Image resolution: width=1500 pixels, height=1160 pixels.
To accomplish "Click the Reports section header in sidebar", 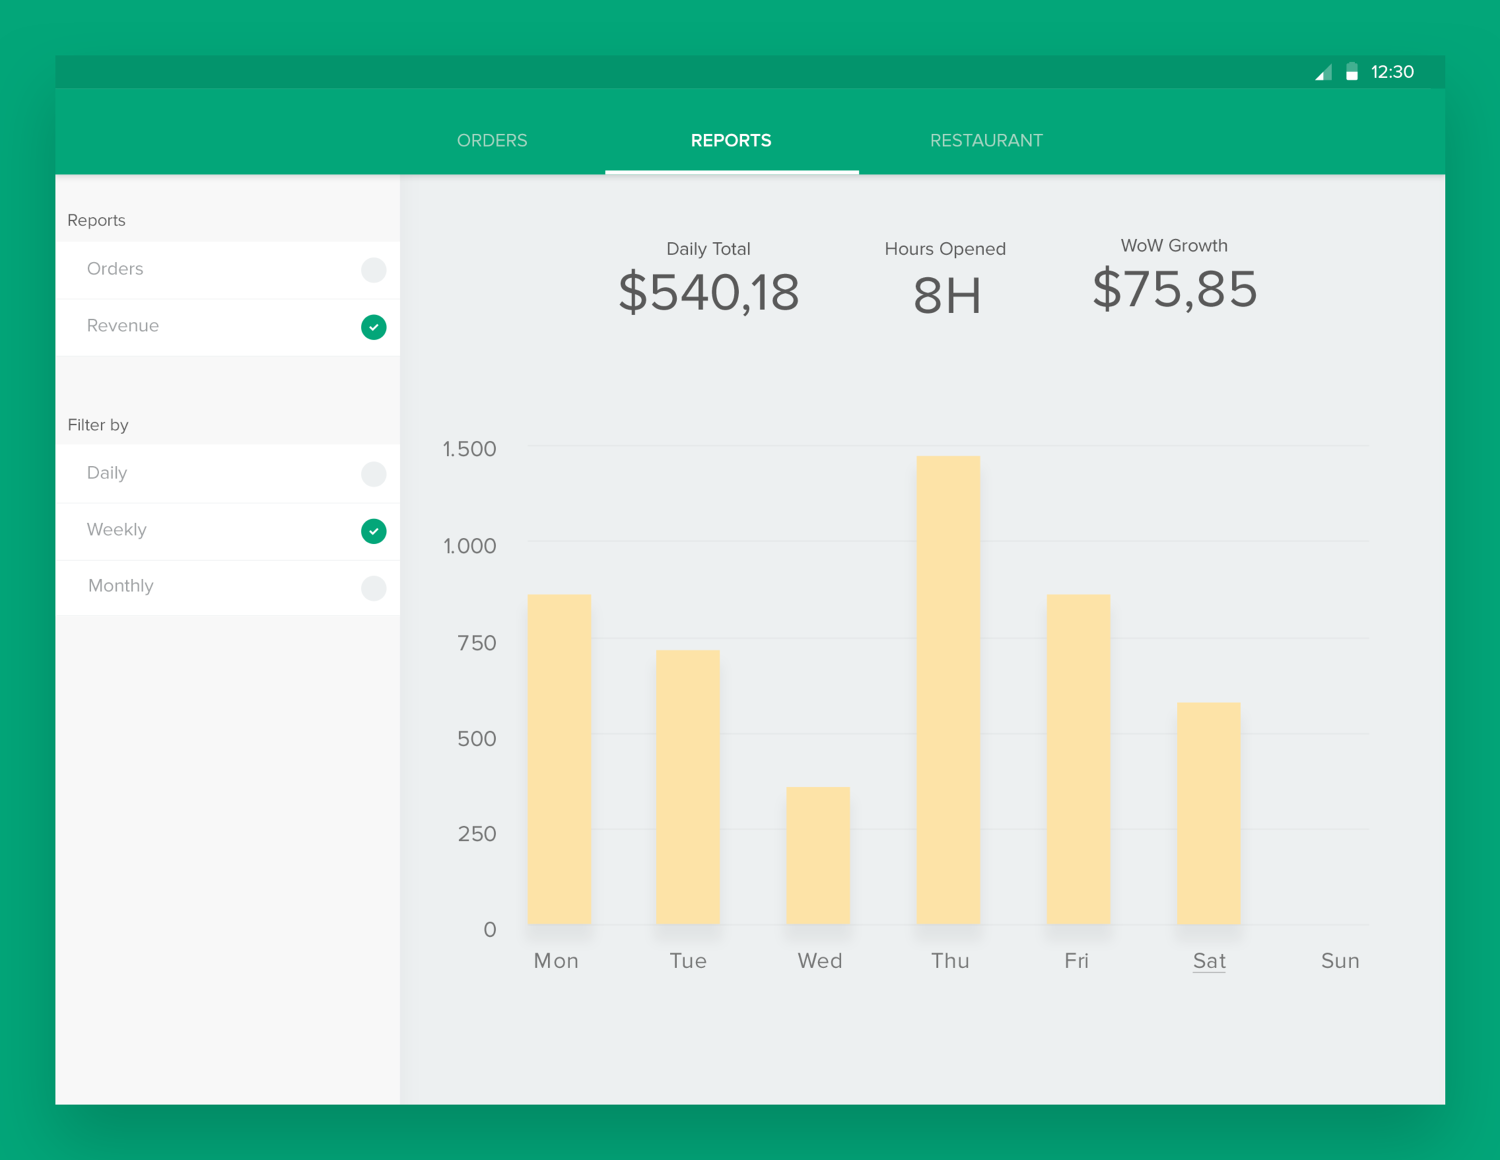I will (x=96, y=220).
